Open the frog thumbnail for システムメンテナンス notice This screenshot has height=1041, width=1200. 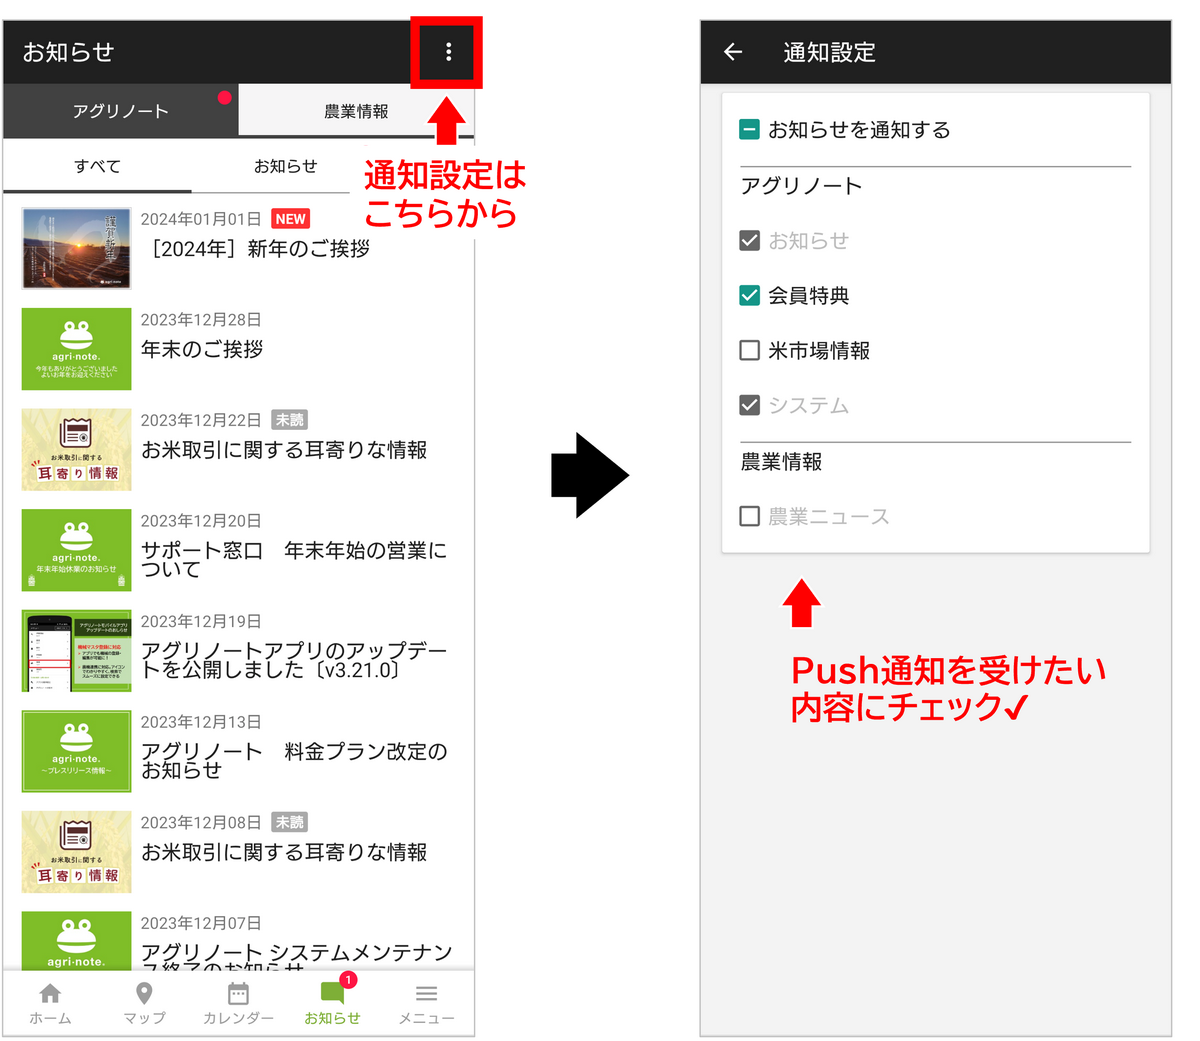pyautogui.click(x=76, y=940)
